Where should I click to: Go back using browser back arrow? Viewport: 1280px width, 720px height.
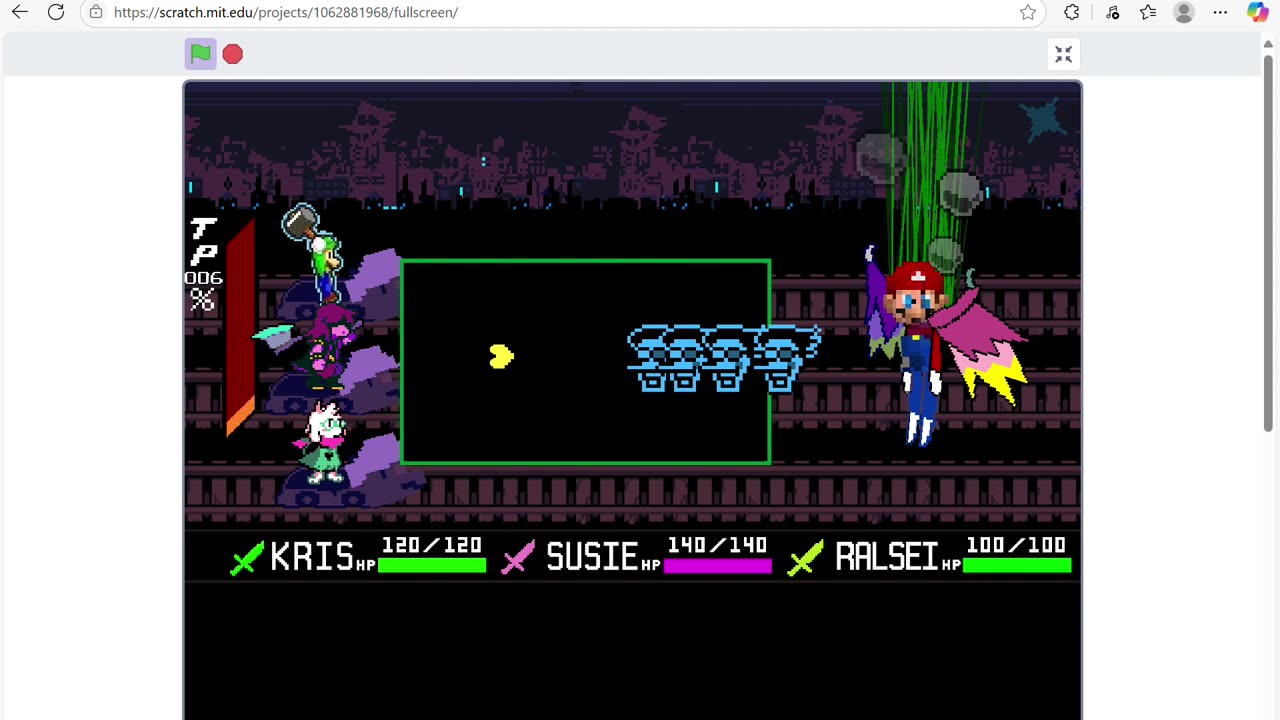20,12
